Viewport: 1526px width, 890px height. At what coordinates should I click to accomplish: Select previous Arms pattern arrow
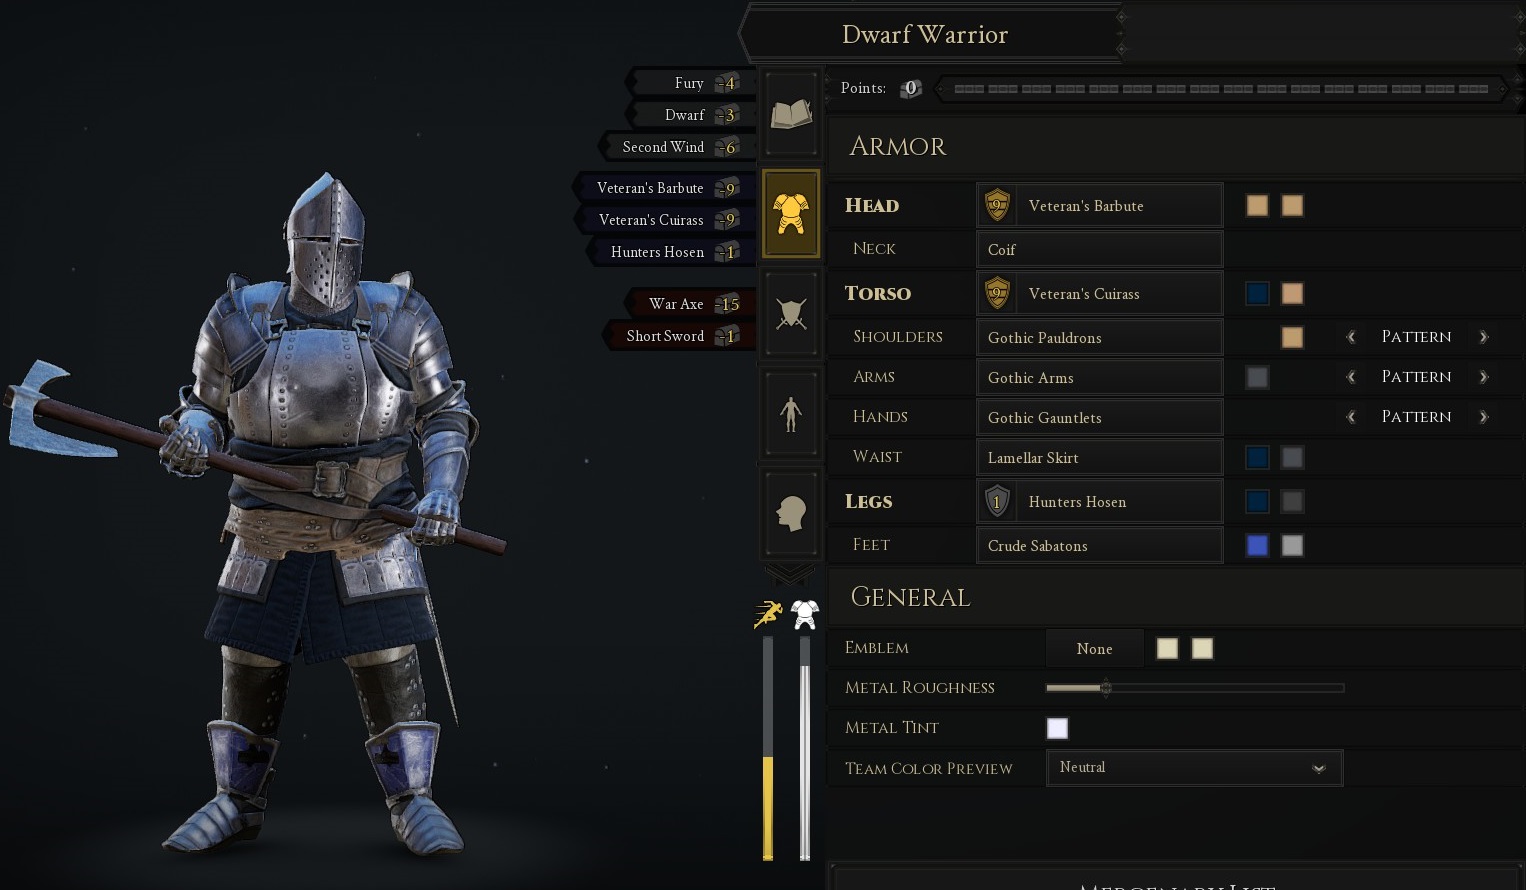[1351, 377]
